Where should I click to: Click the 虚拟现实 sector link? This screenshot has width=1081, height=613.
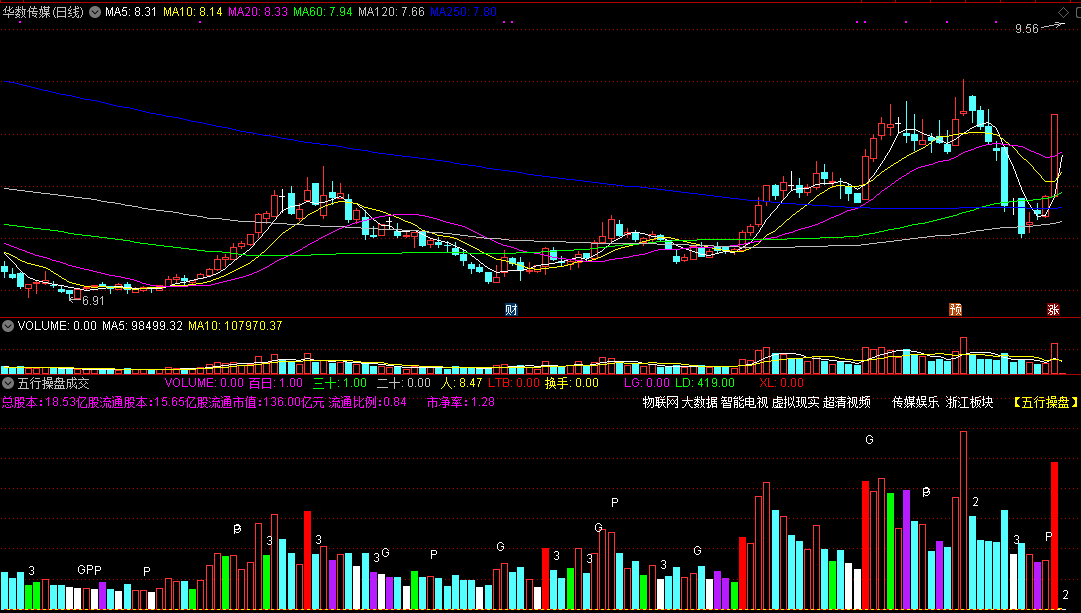(795, 402)
